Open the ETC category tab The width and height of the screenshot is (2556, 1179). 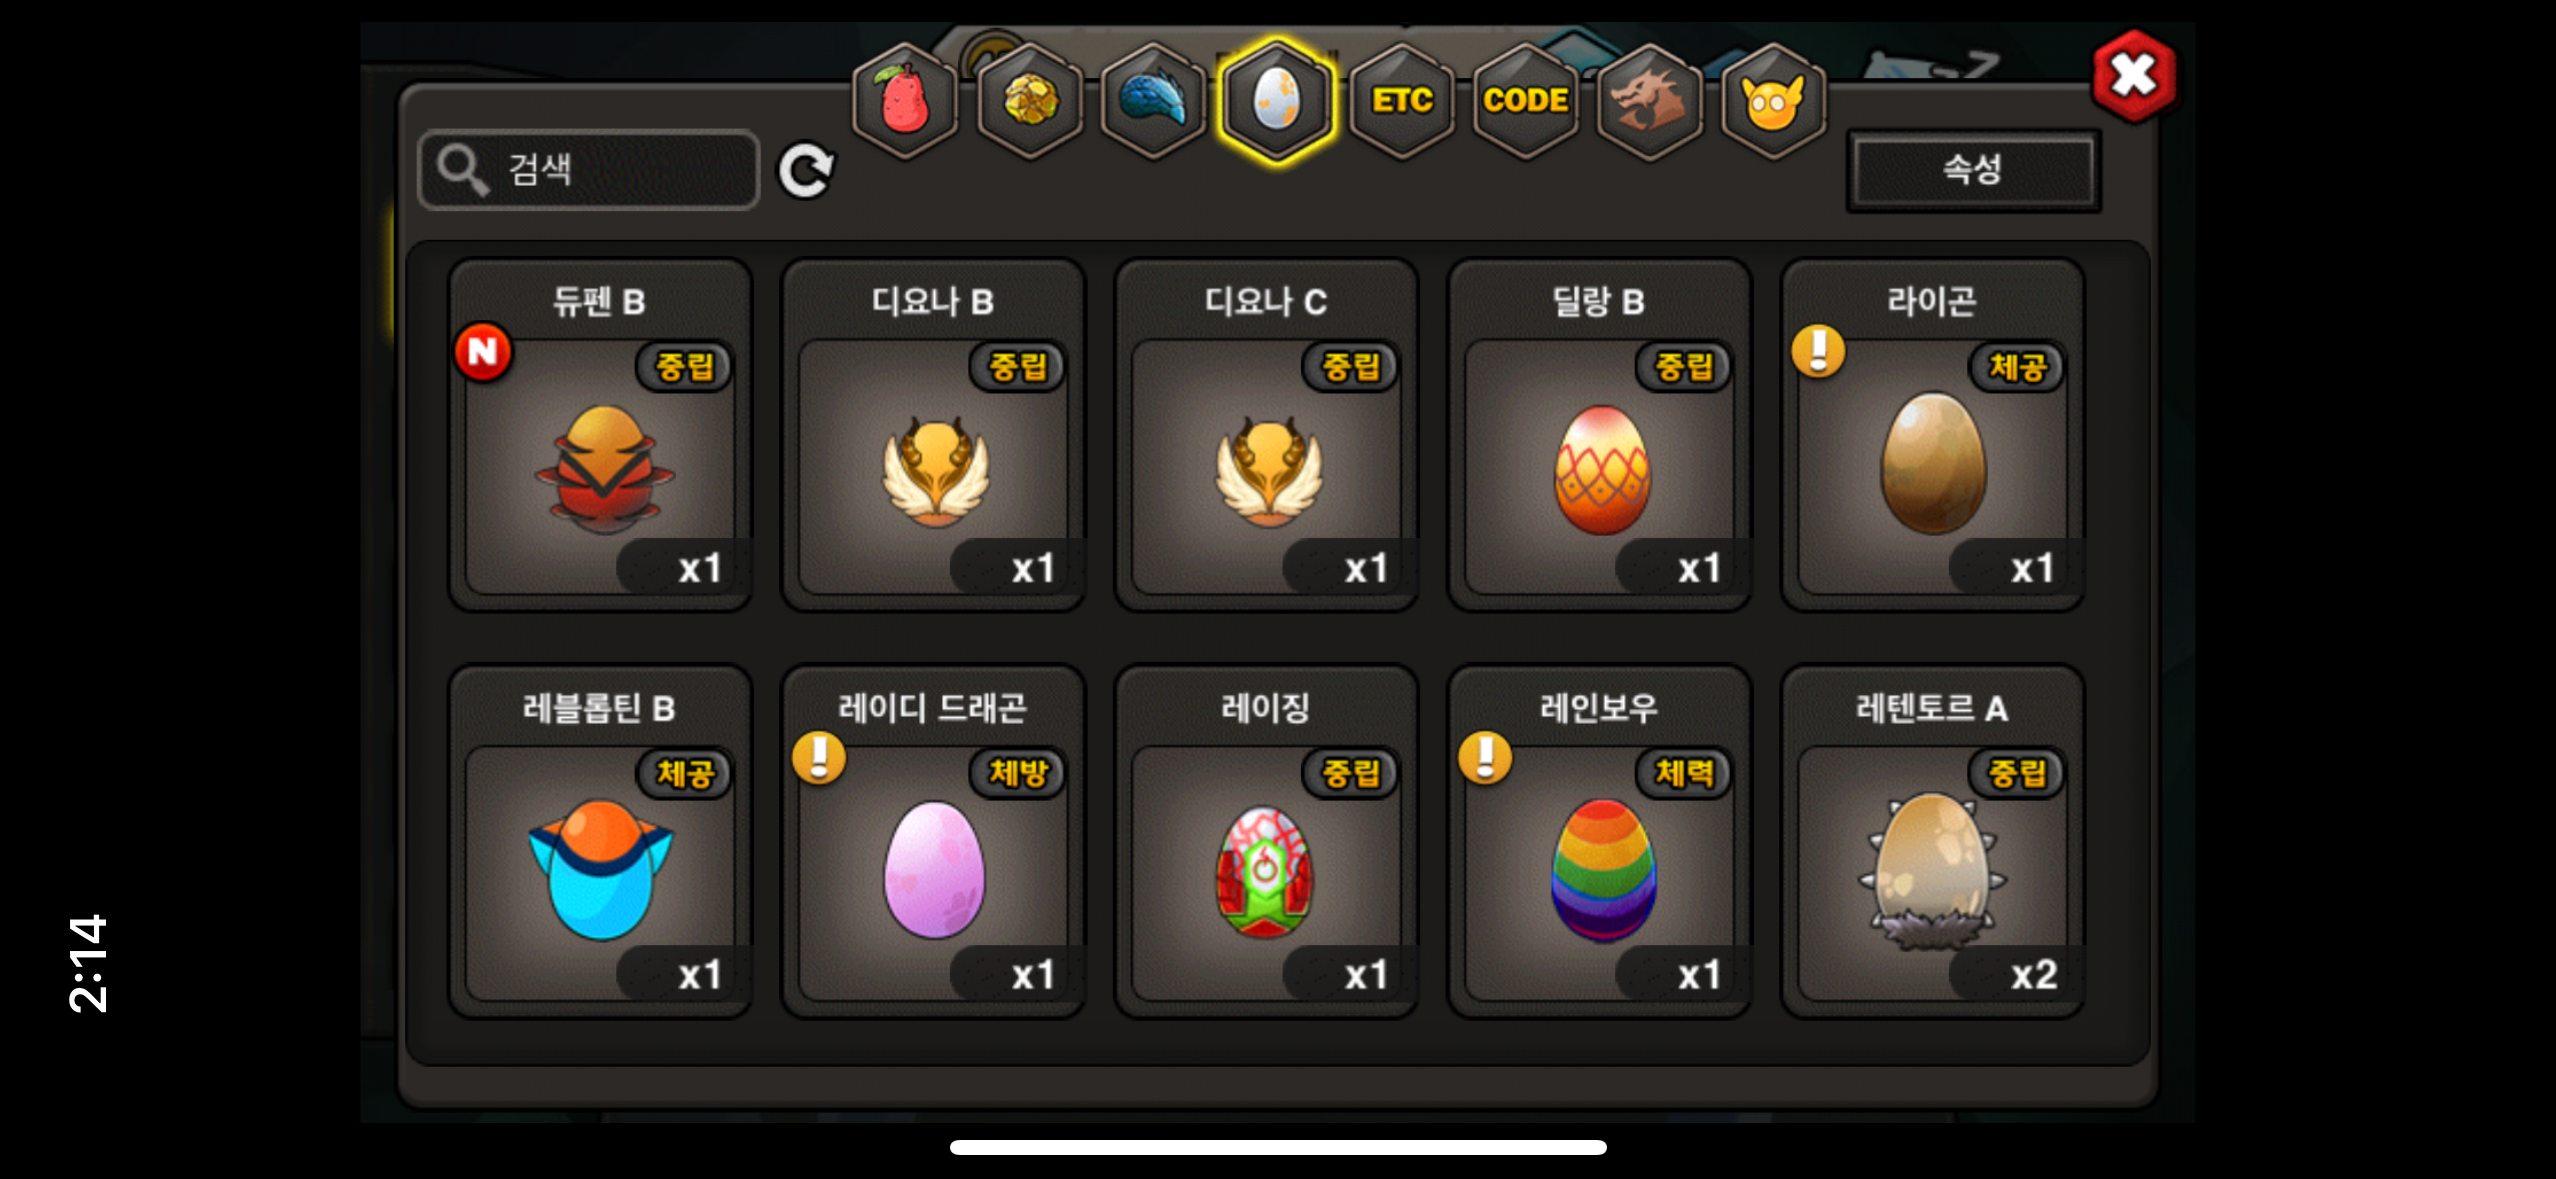pos(1402,101)
